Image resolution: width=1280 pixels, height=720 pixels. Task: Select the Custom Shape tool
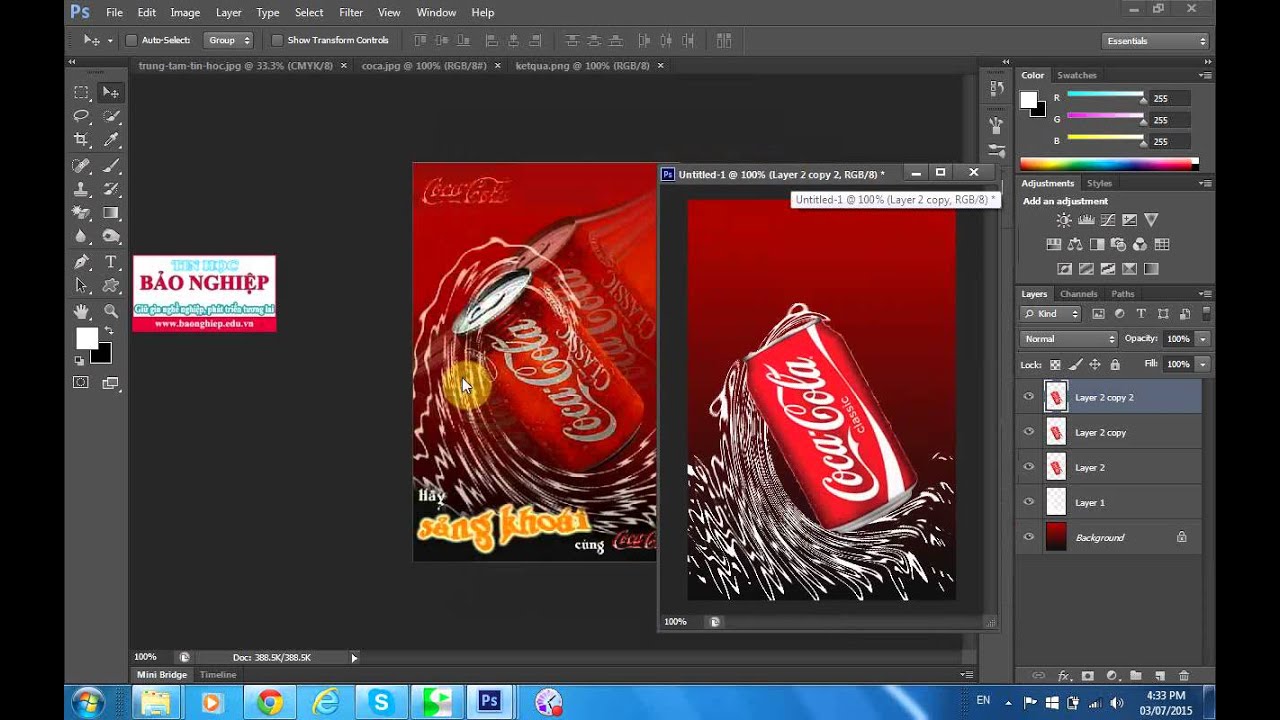click(x=111, y=286)
